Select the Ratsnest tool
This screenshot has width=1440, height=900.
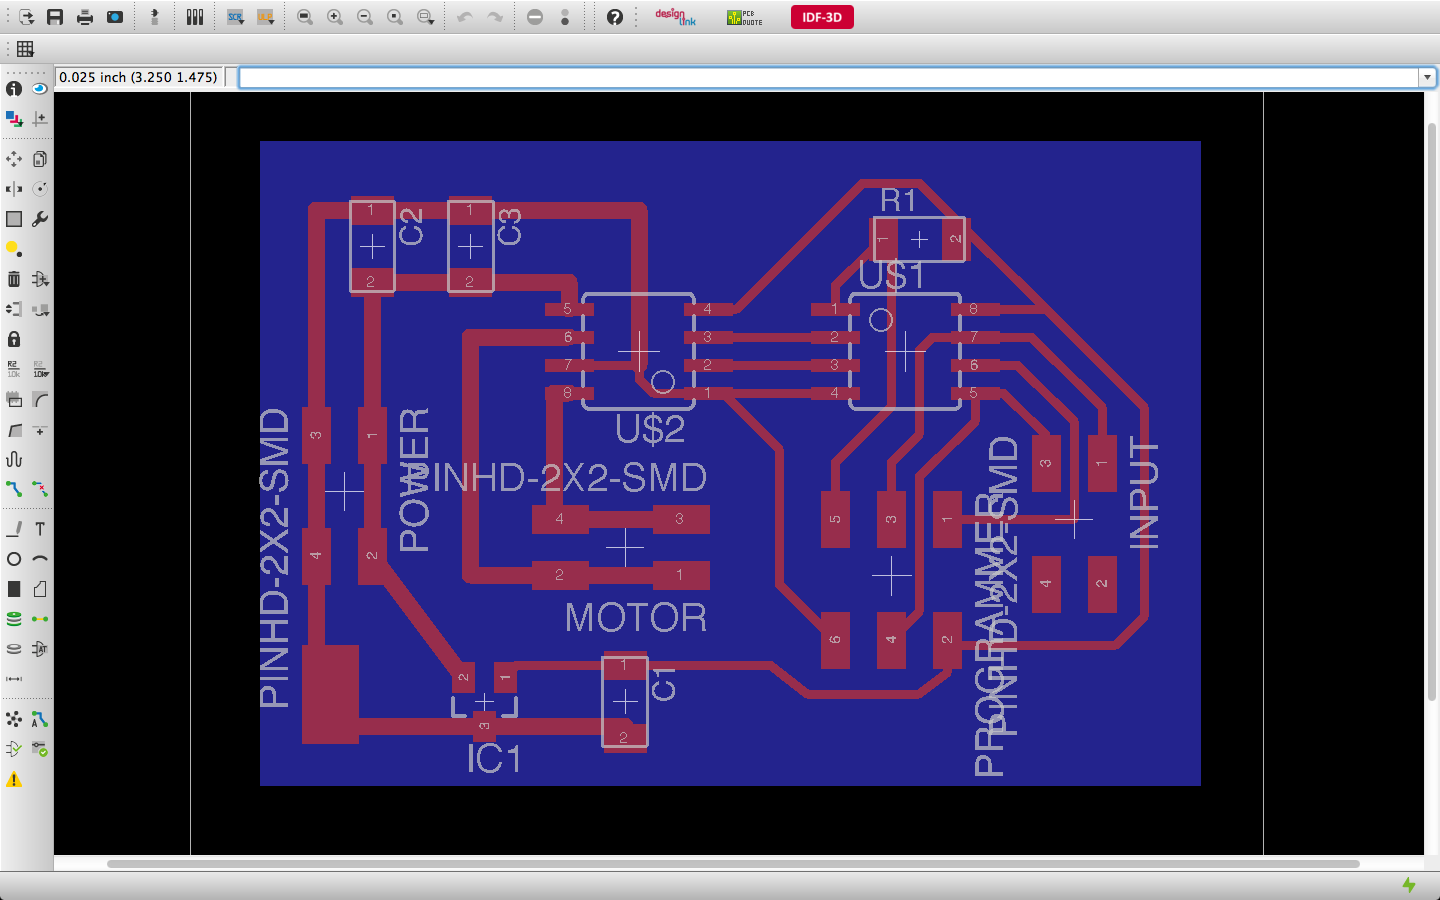pyautogui.click(x=14, y=719)
